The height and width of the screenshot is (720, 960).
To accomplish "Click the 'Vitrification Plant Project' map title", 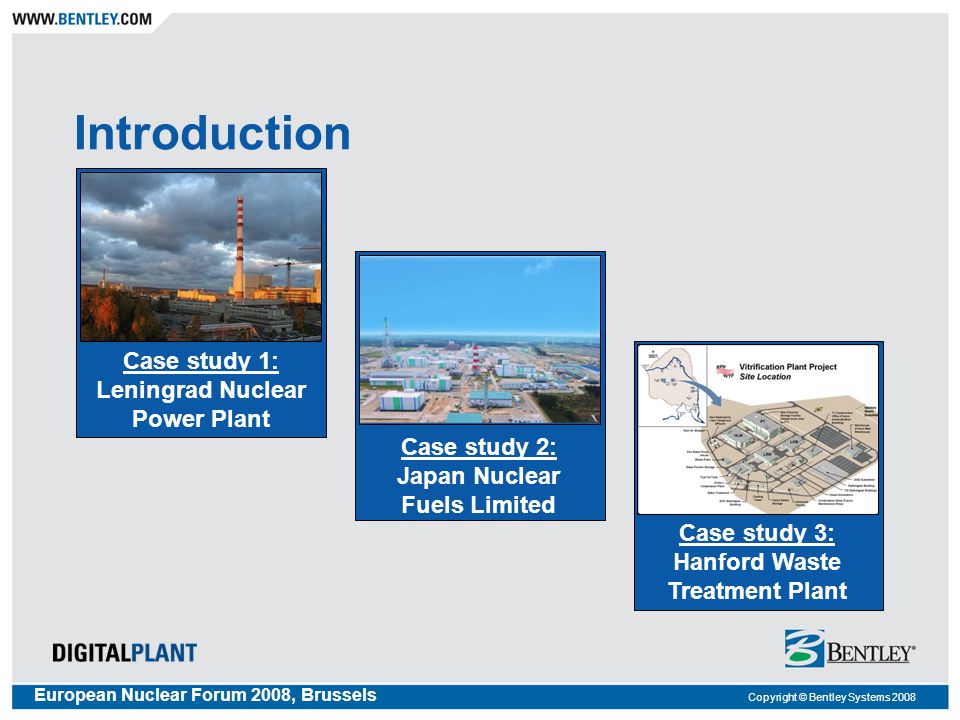I will click(788, 367).
